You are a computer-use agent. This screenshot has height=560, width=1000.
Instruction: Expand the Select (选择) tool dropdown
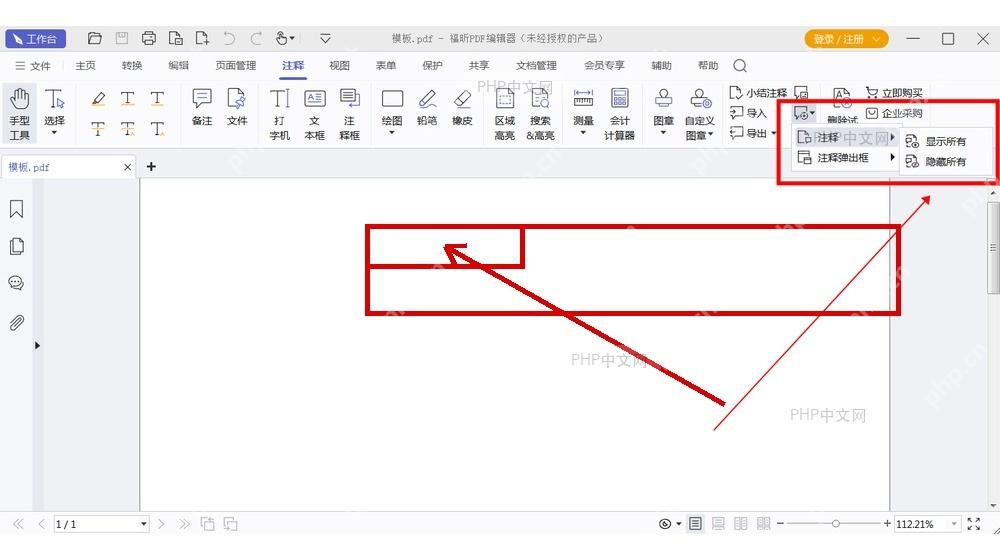tap(54, 133)
